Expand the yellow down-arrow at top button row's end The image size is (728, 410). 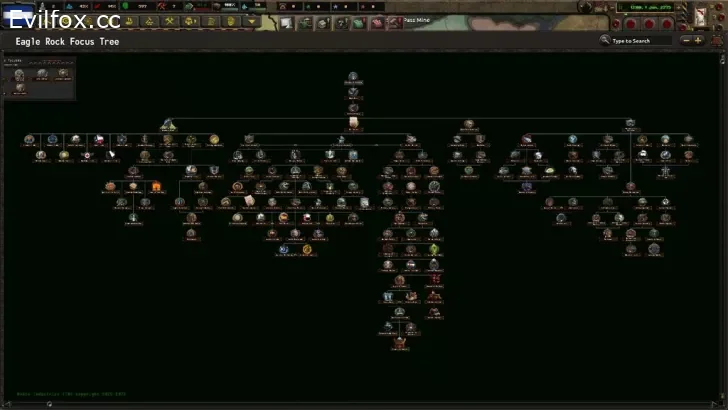point(252,21)
